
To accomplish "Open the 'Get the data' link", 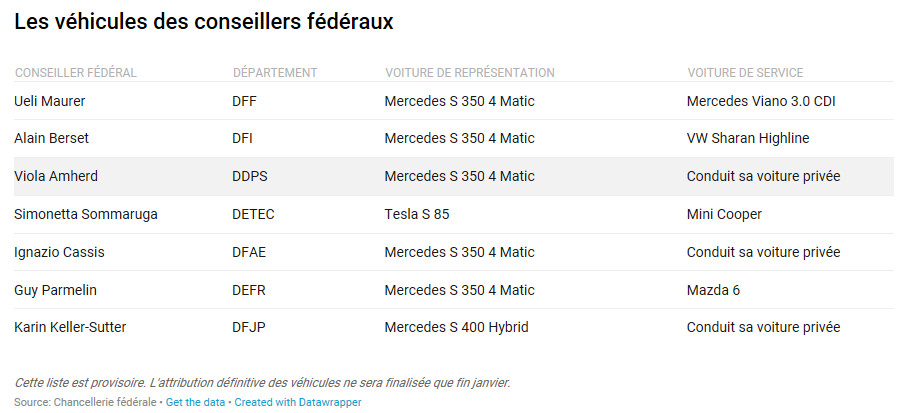I will click(x=195, y=402).
